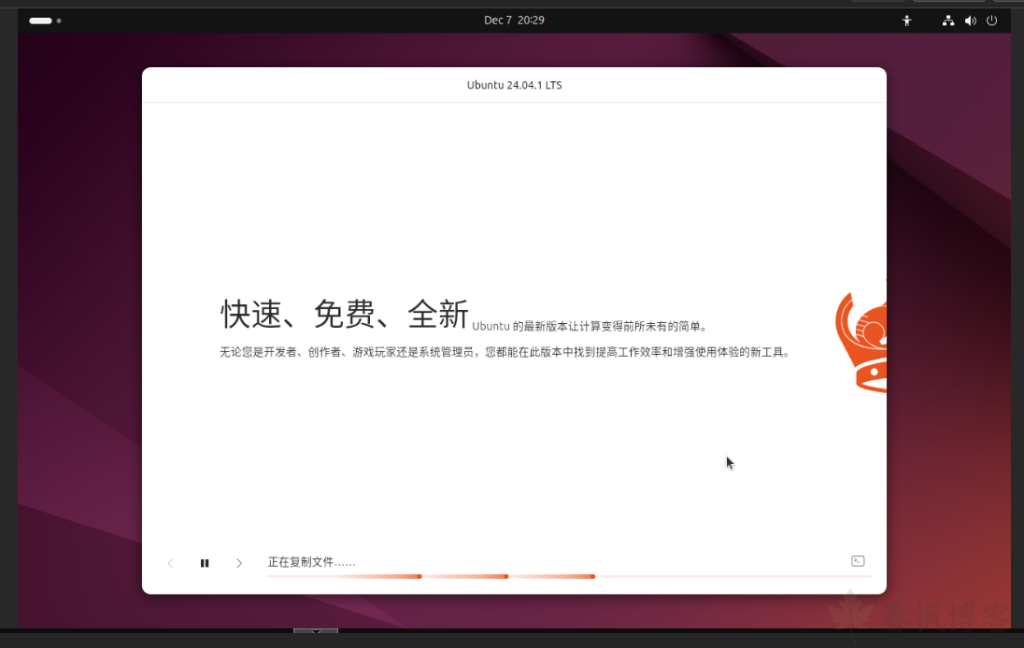Screen dimensions: 1024x648
Task: Click the Ubuntu 的最新版本 subtitle text
Action: (589, 326)
